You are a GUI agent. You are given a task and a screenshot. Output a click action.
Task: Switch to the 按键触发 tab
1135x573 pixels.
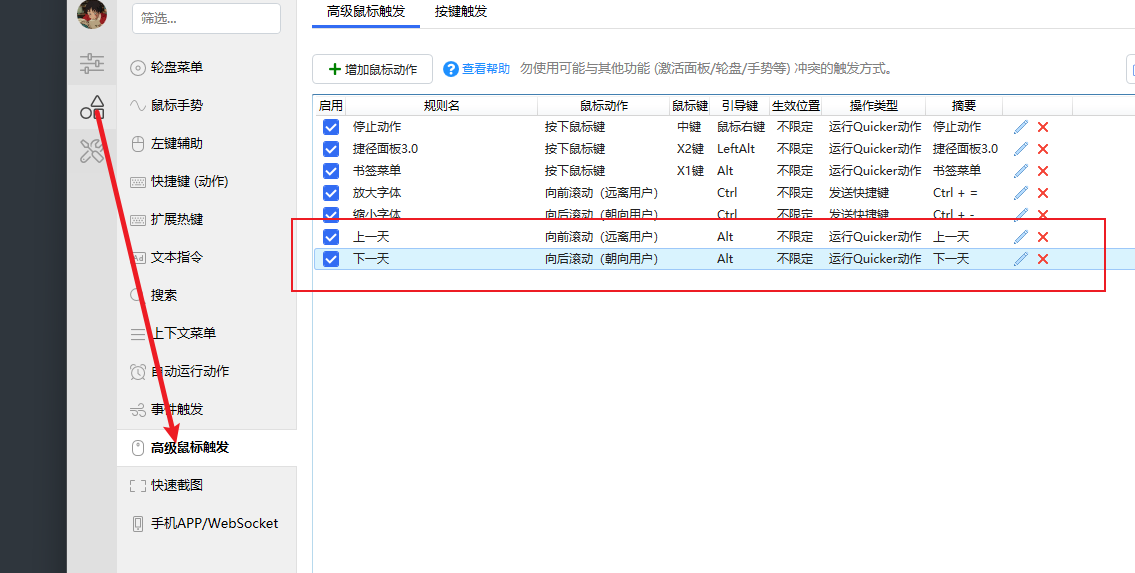coord(460,12)
